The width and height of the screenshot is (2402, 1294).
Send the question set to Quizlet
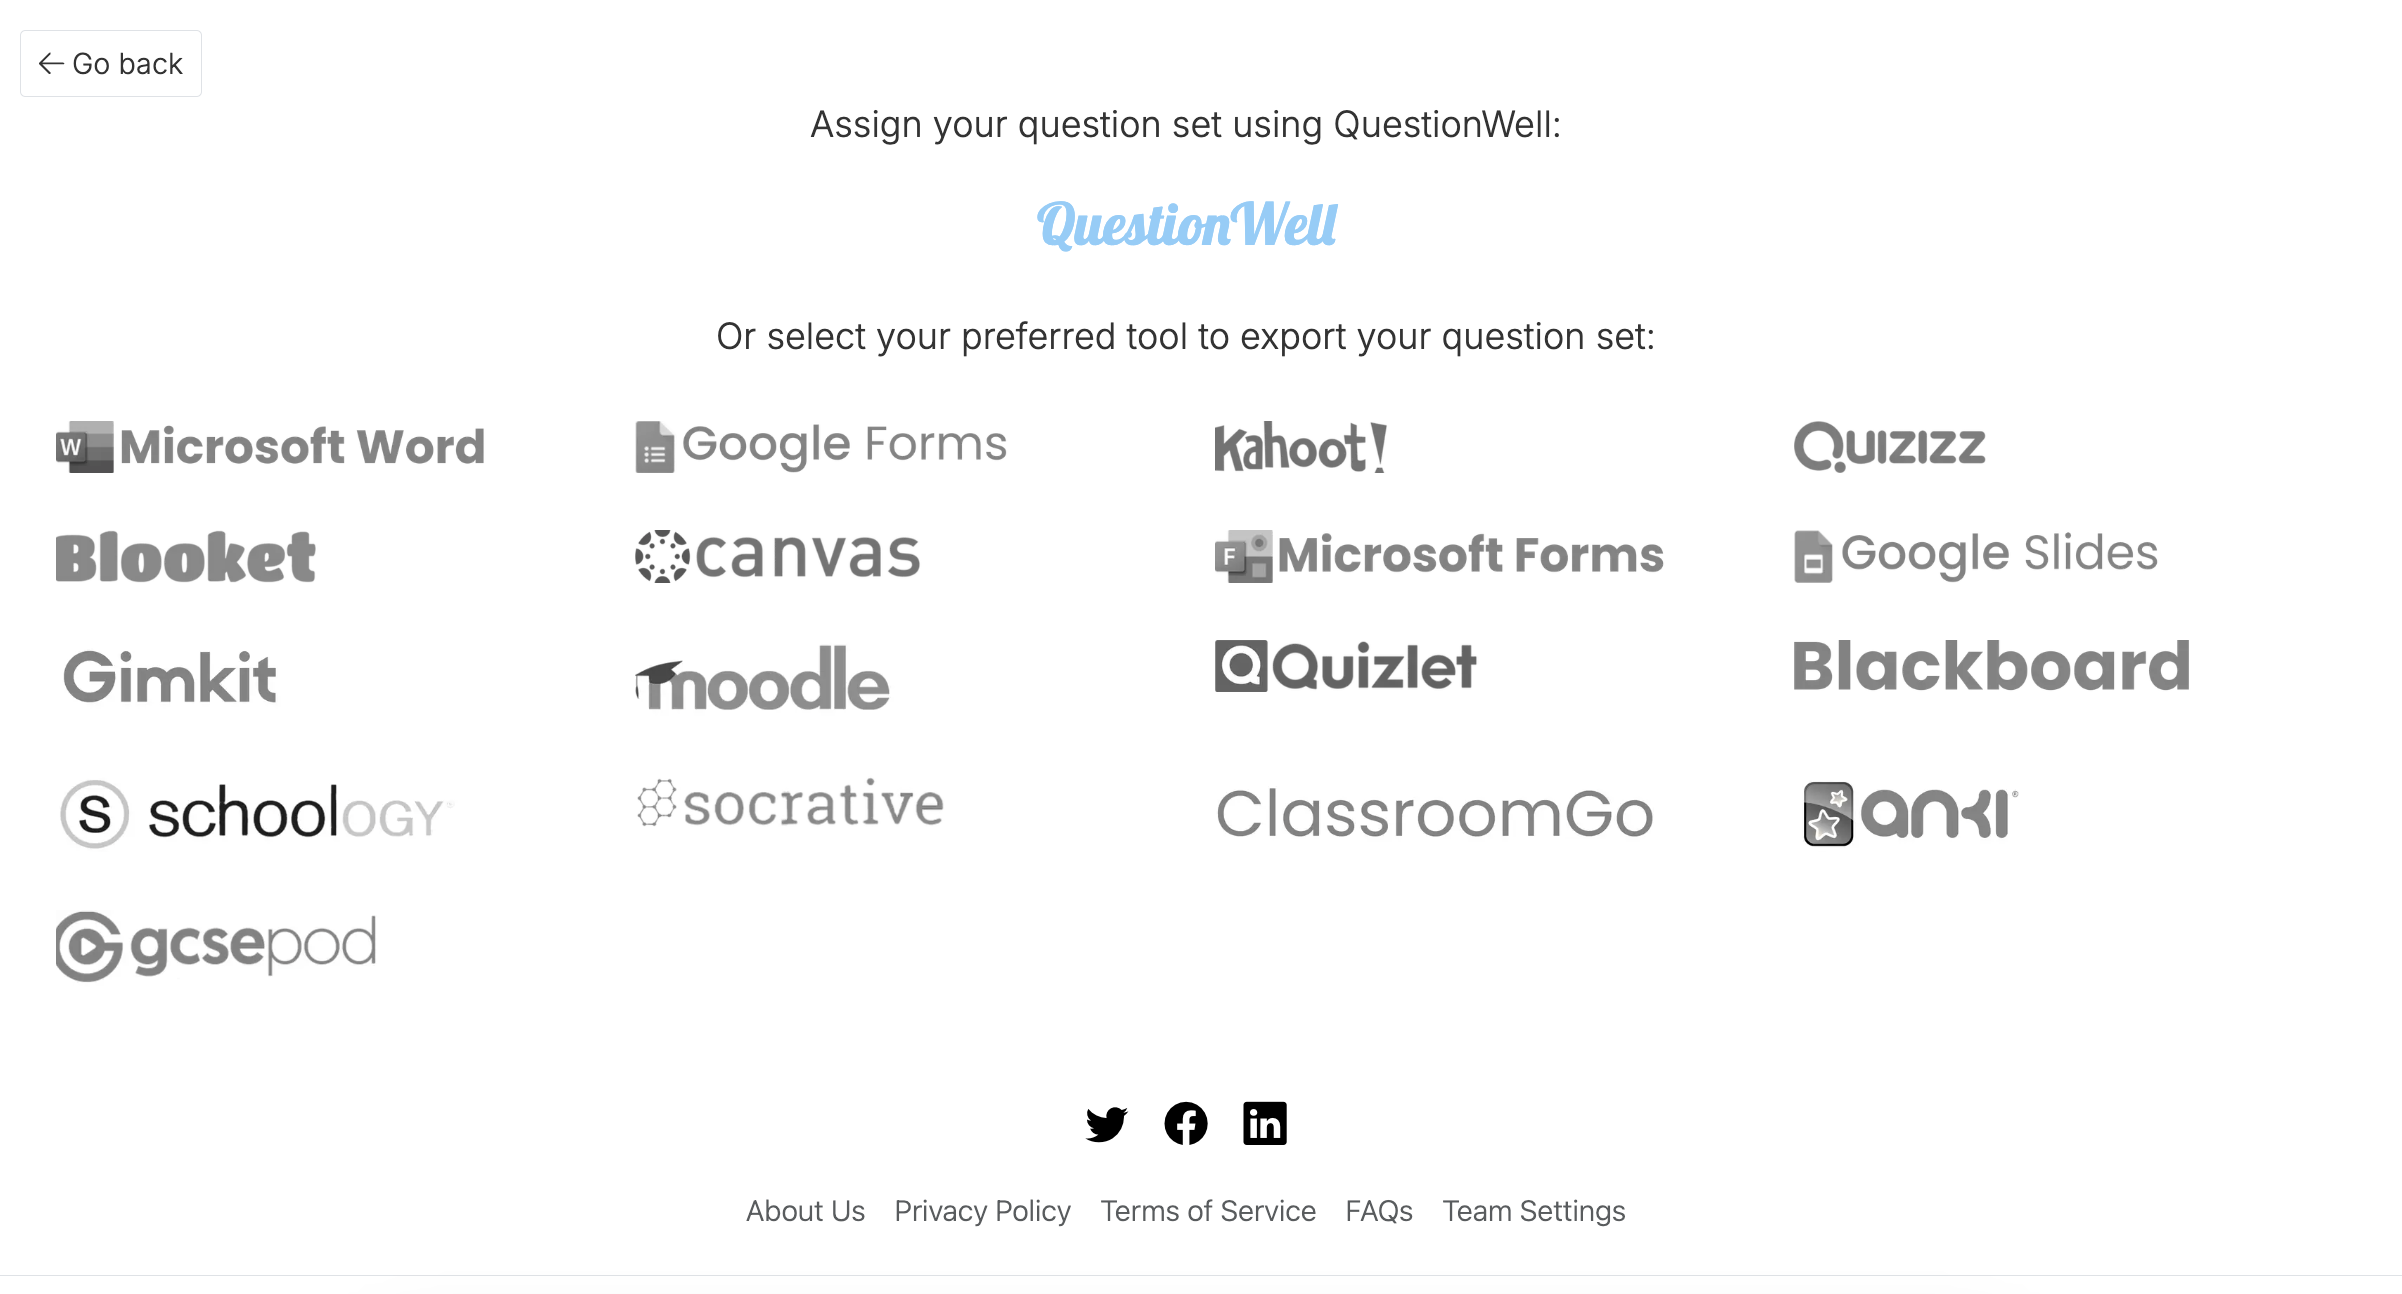[x=1345, y=668]
